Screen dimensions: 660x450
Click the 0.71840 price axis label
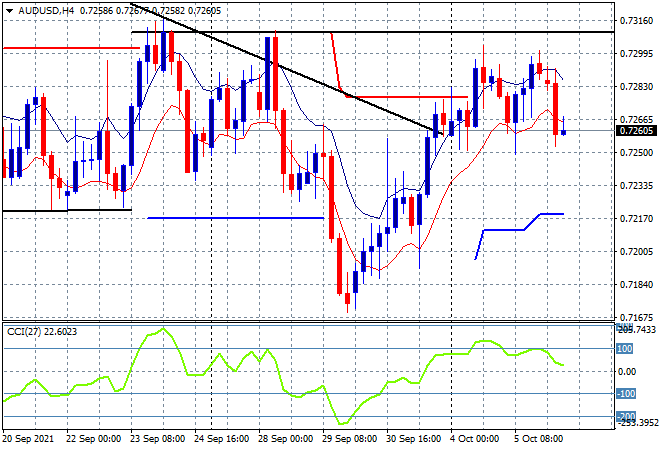click(x=637, y=285)
